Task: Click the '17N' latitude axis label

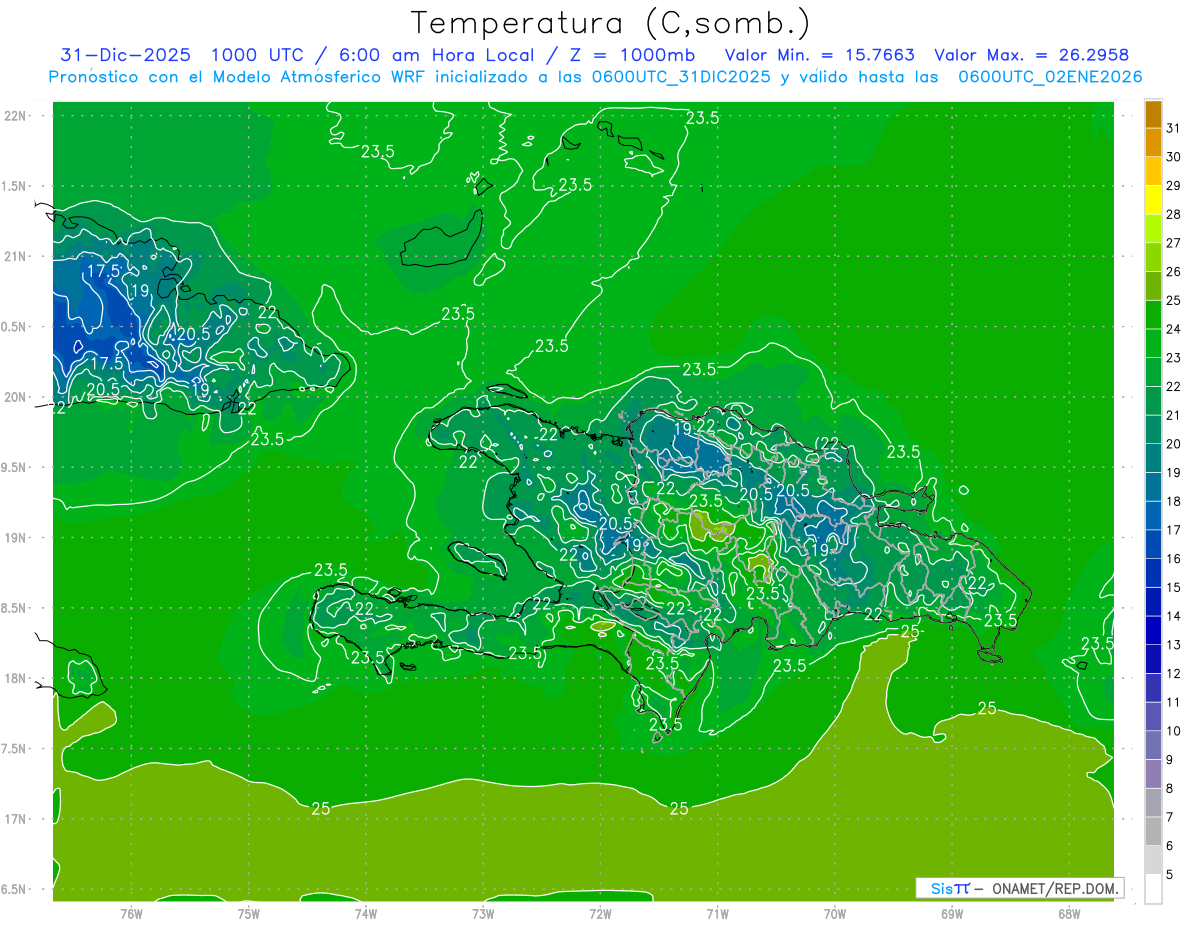Action: pos(16,819)
